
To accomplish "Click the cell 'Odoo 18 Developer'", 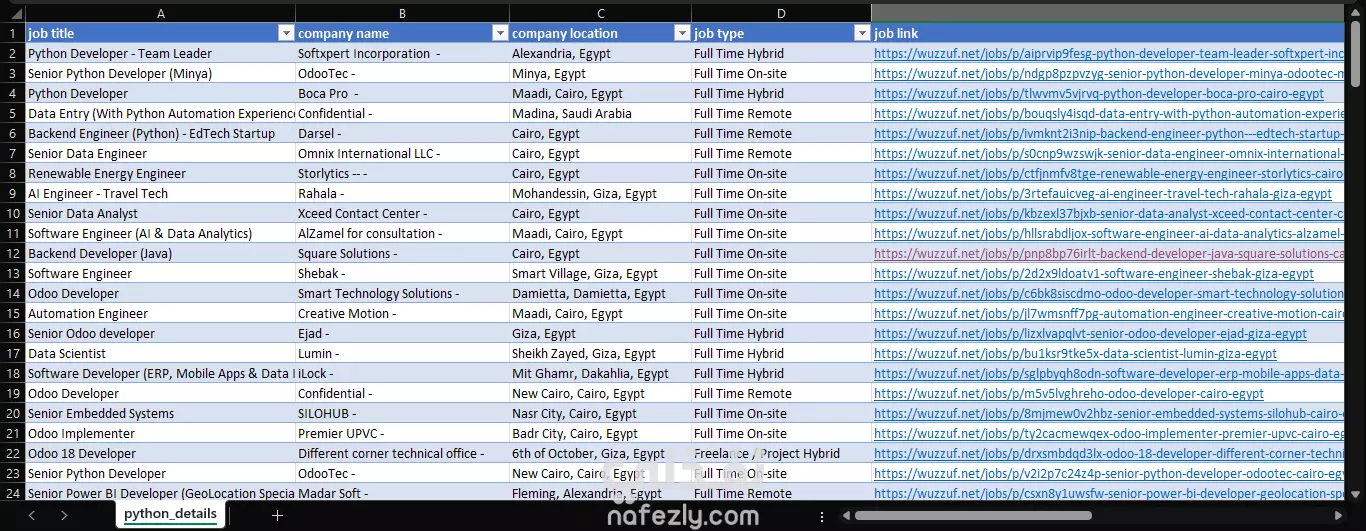I will (160, 453).
